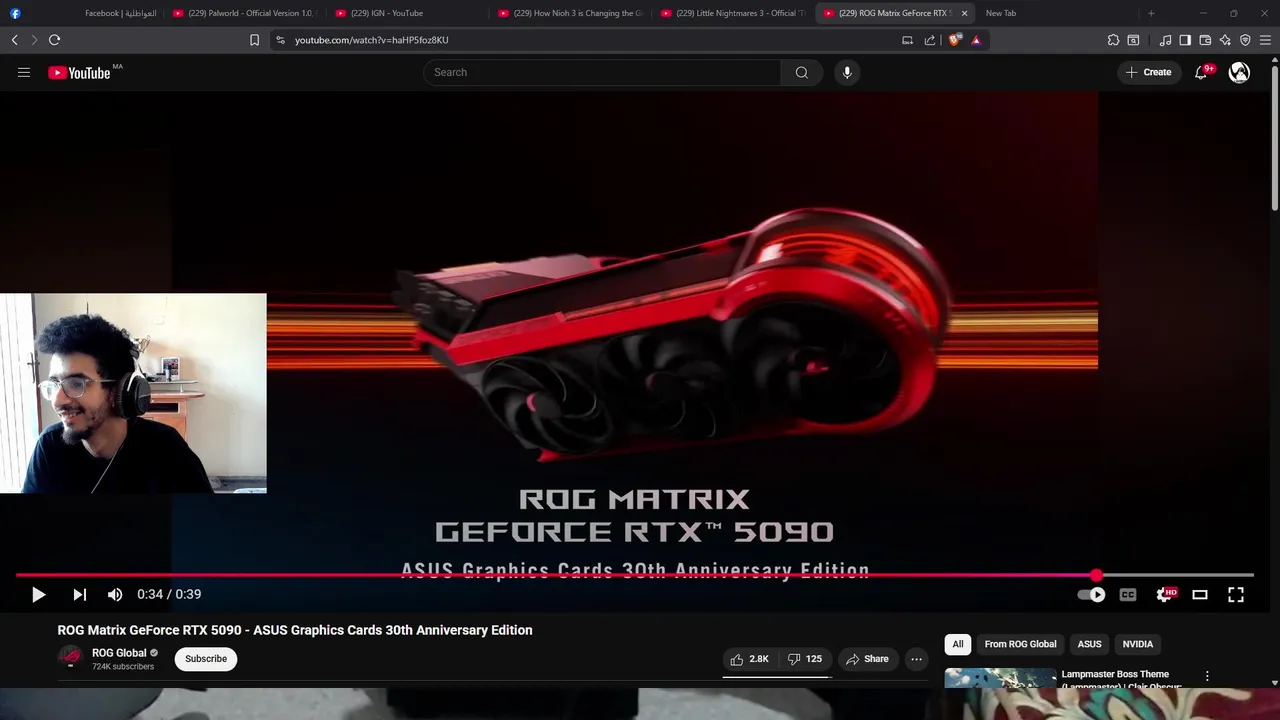
Task: Toggle the autoplay switch in player
Action: (x=1091, y=595)
